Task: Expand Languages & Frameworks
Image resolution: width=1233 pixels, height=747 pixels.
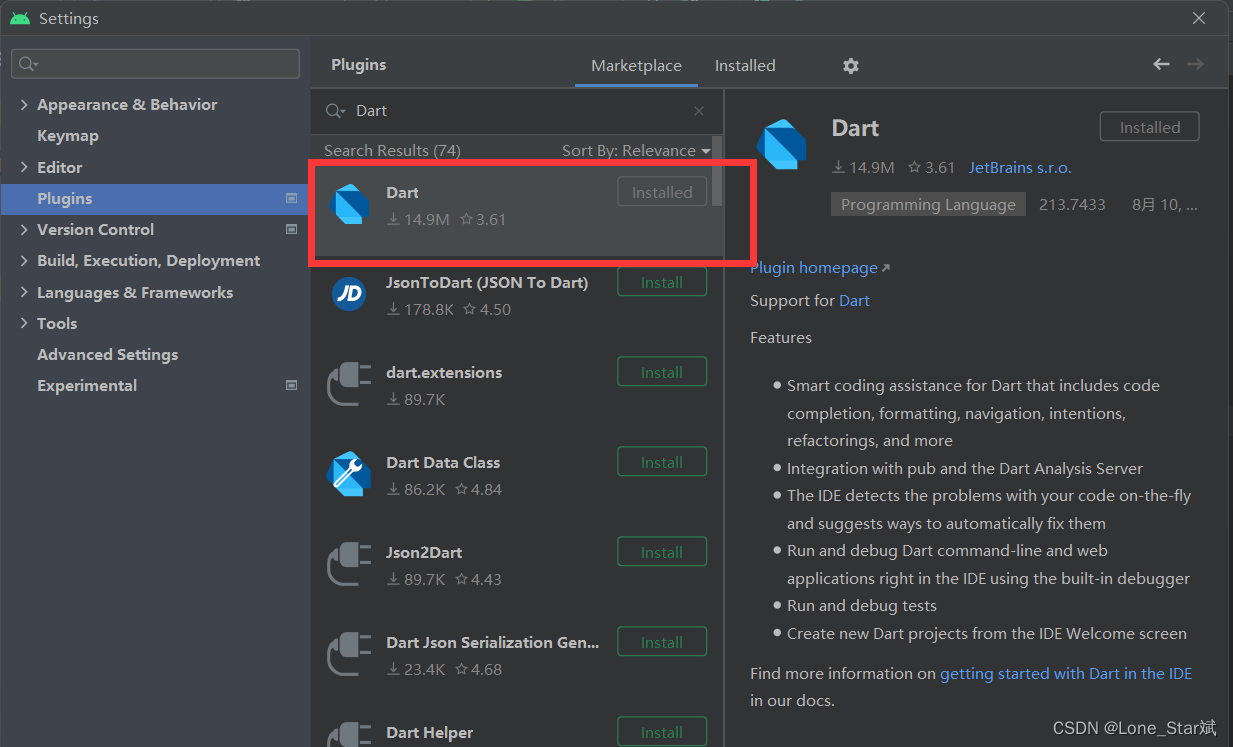Action: pos(24,292)
